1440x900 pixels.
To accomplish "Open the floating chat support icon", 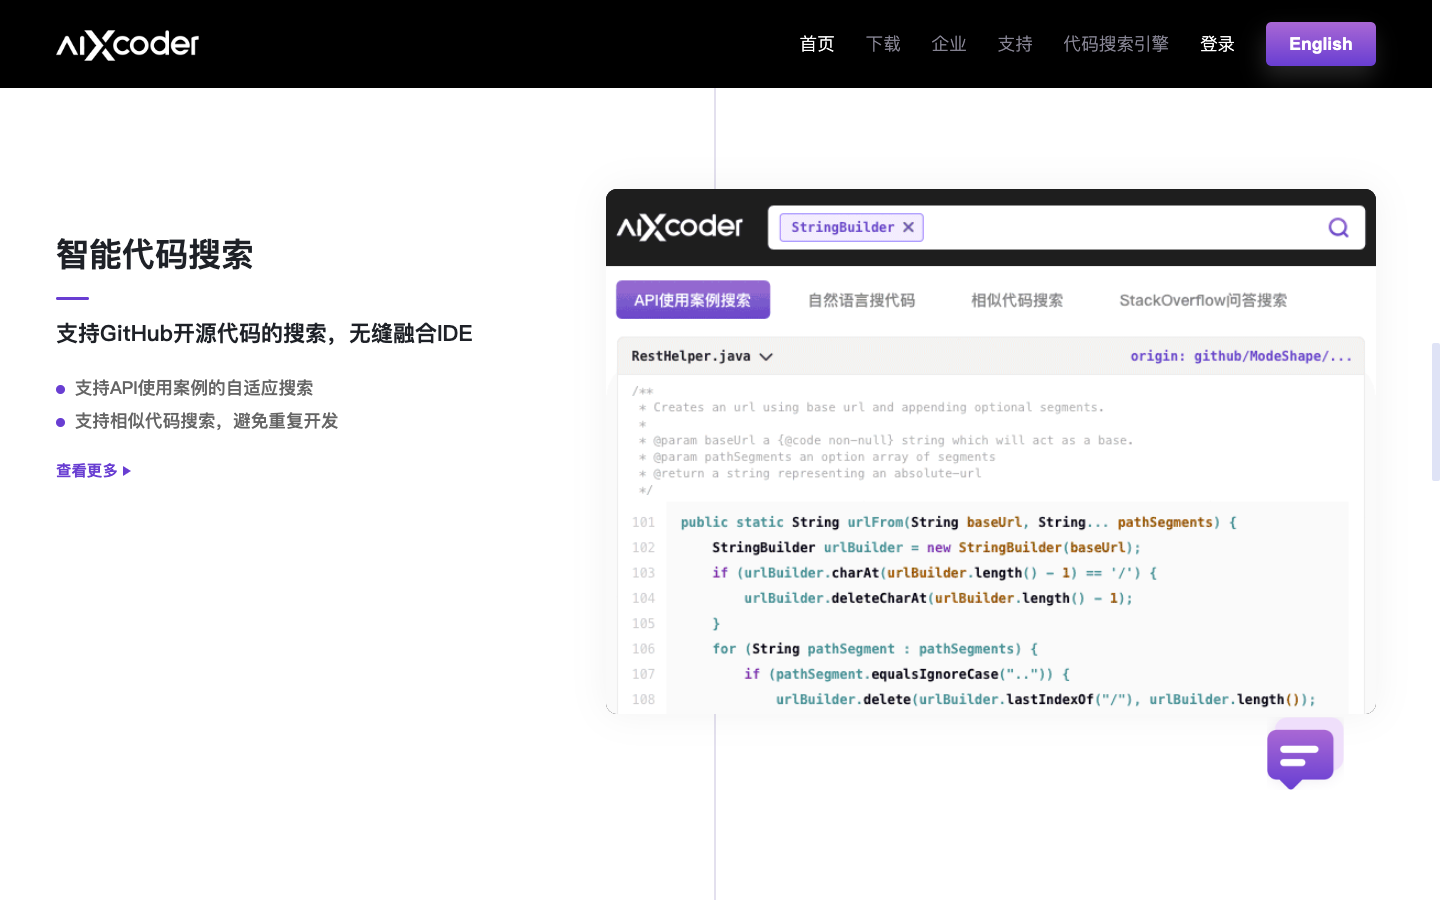I will click(1303, 754).
